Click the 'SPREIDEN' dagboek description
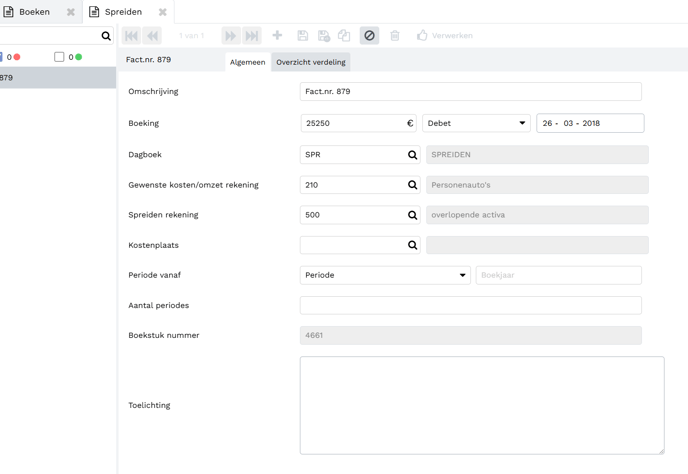The width and height of the screenshot is (688, 474). tap(537, 154)
